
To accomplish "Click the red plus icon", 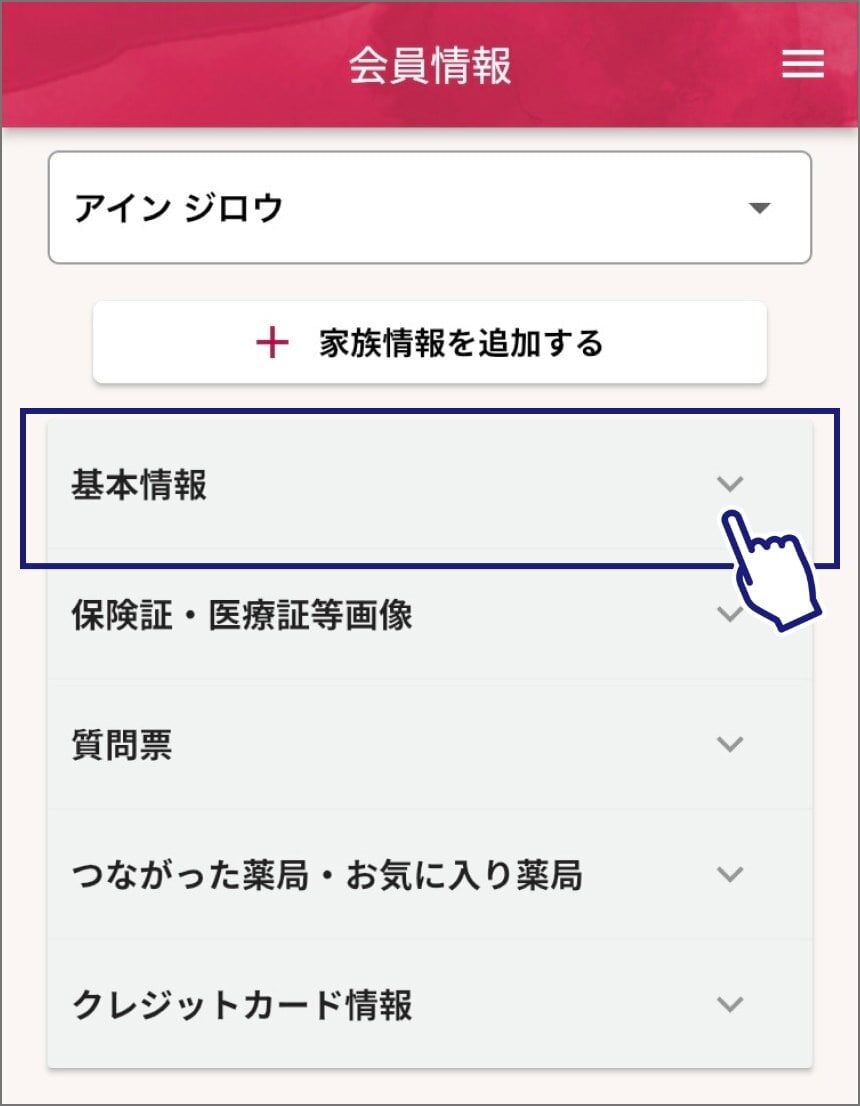I will point(272,344).
